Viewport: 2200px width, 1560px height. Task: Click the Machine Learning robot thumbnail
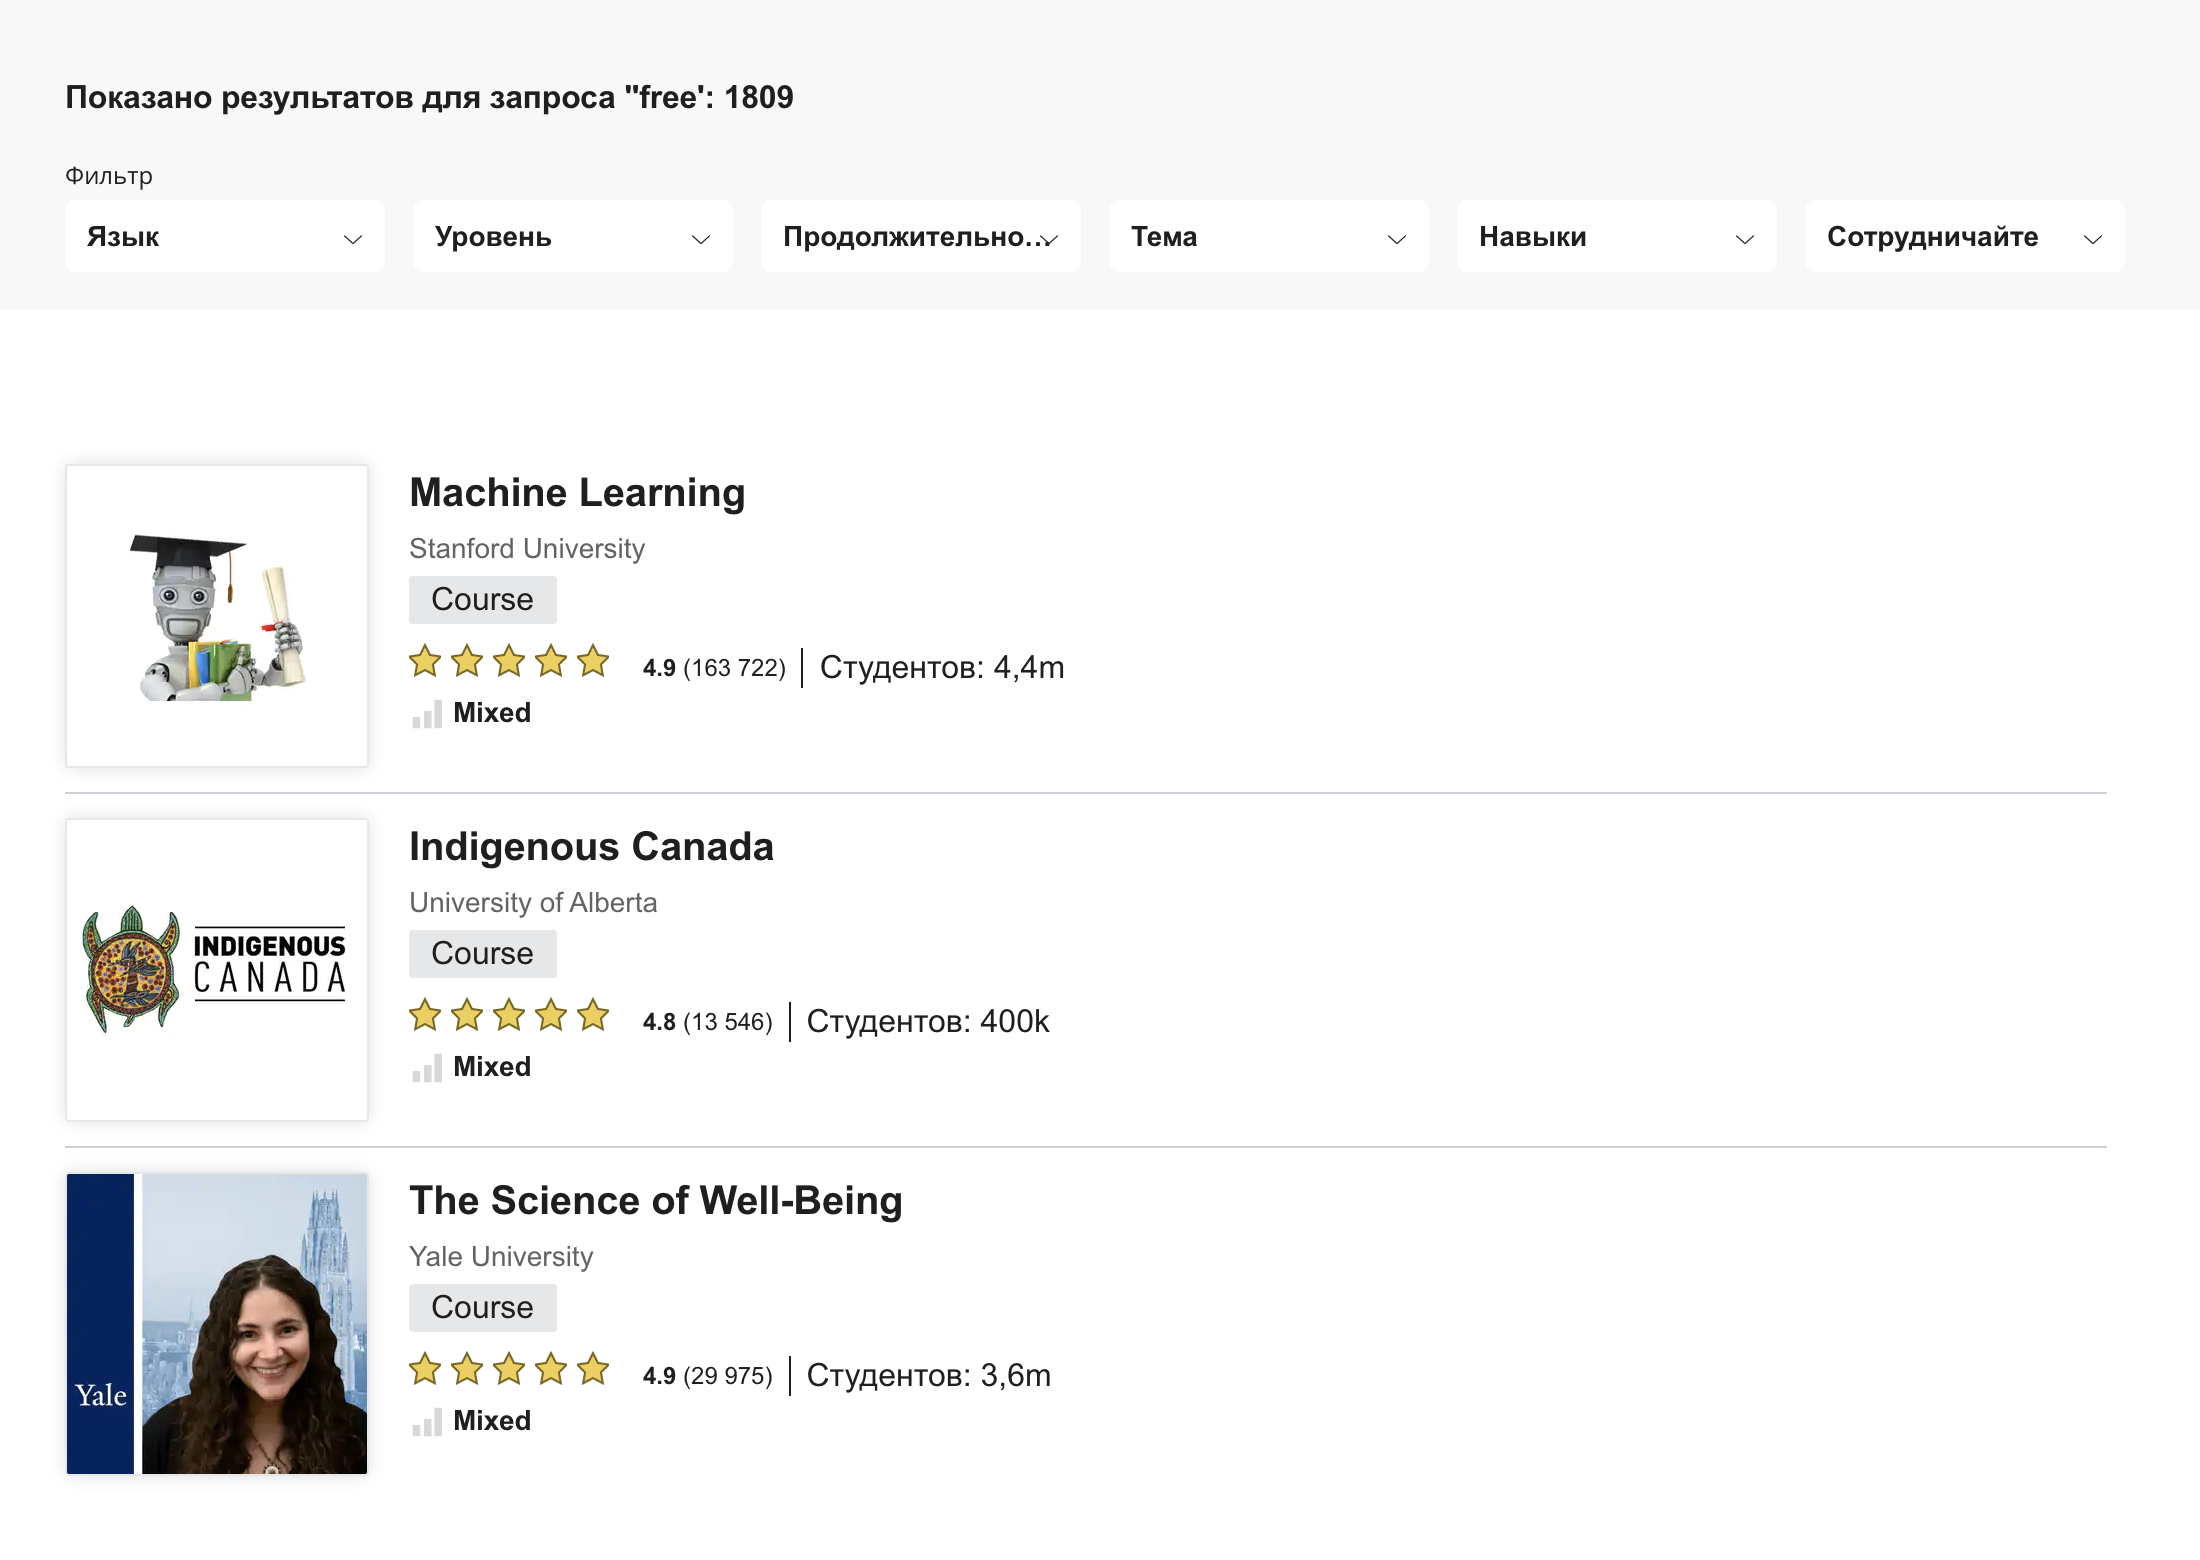(217, 616)
